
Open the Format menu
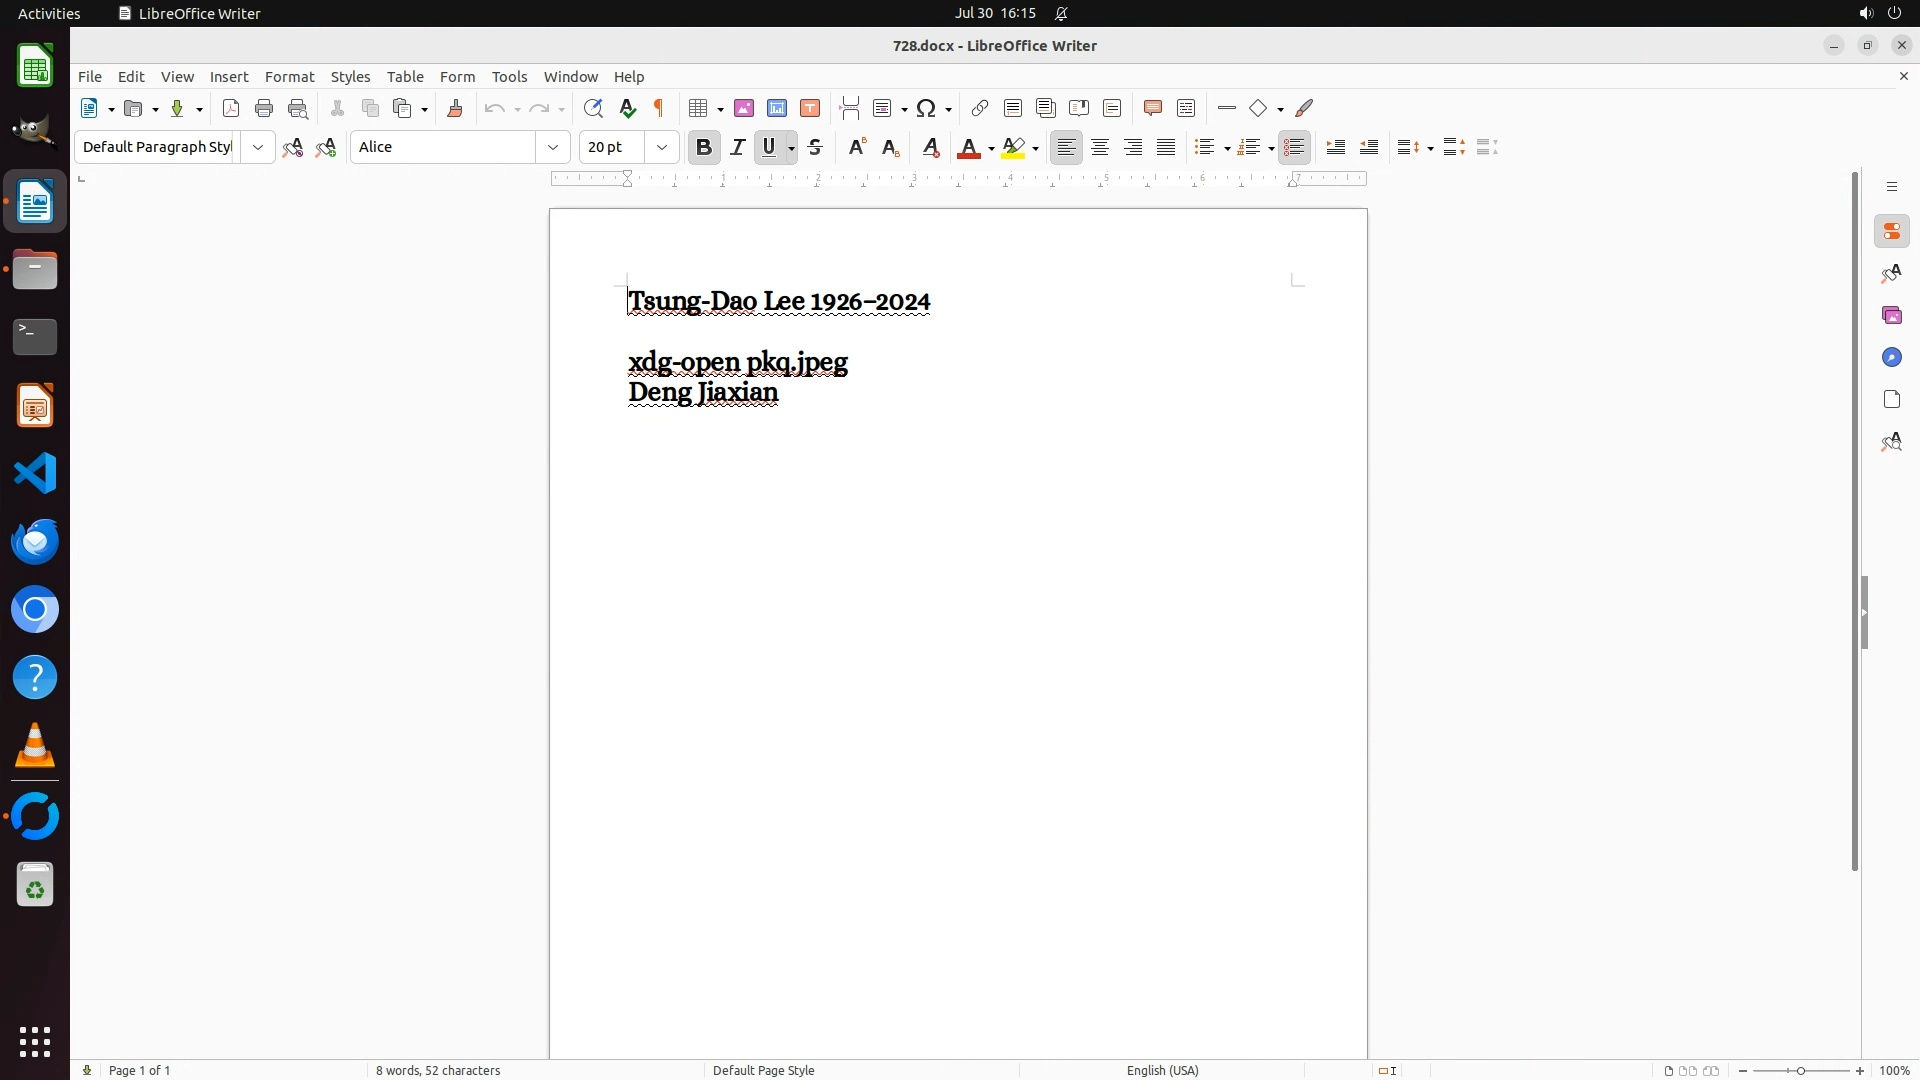click(x=289, y=77)
